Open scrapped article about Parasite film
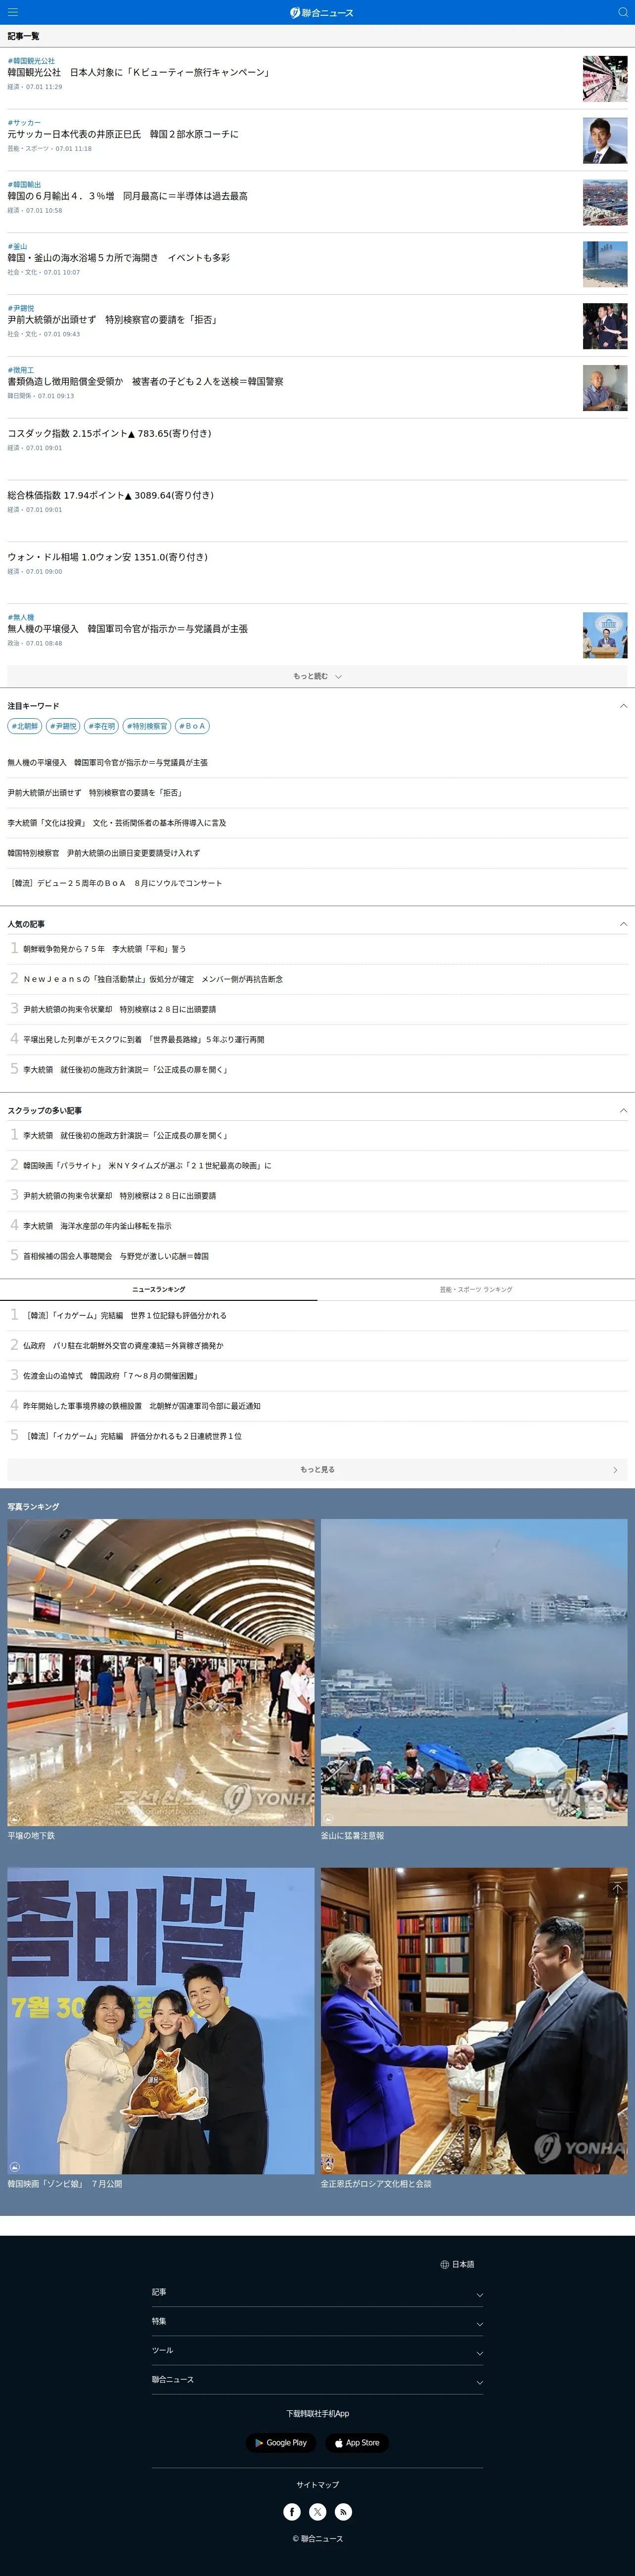This screenshot has width=635, height=2576. pos(147,1165)
